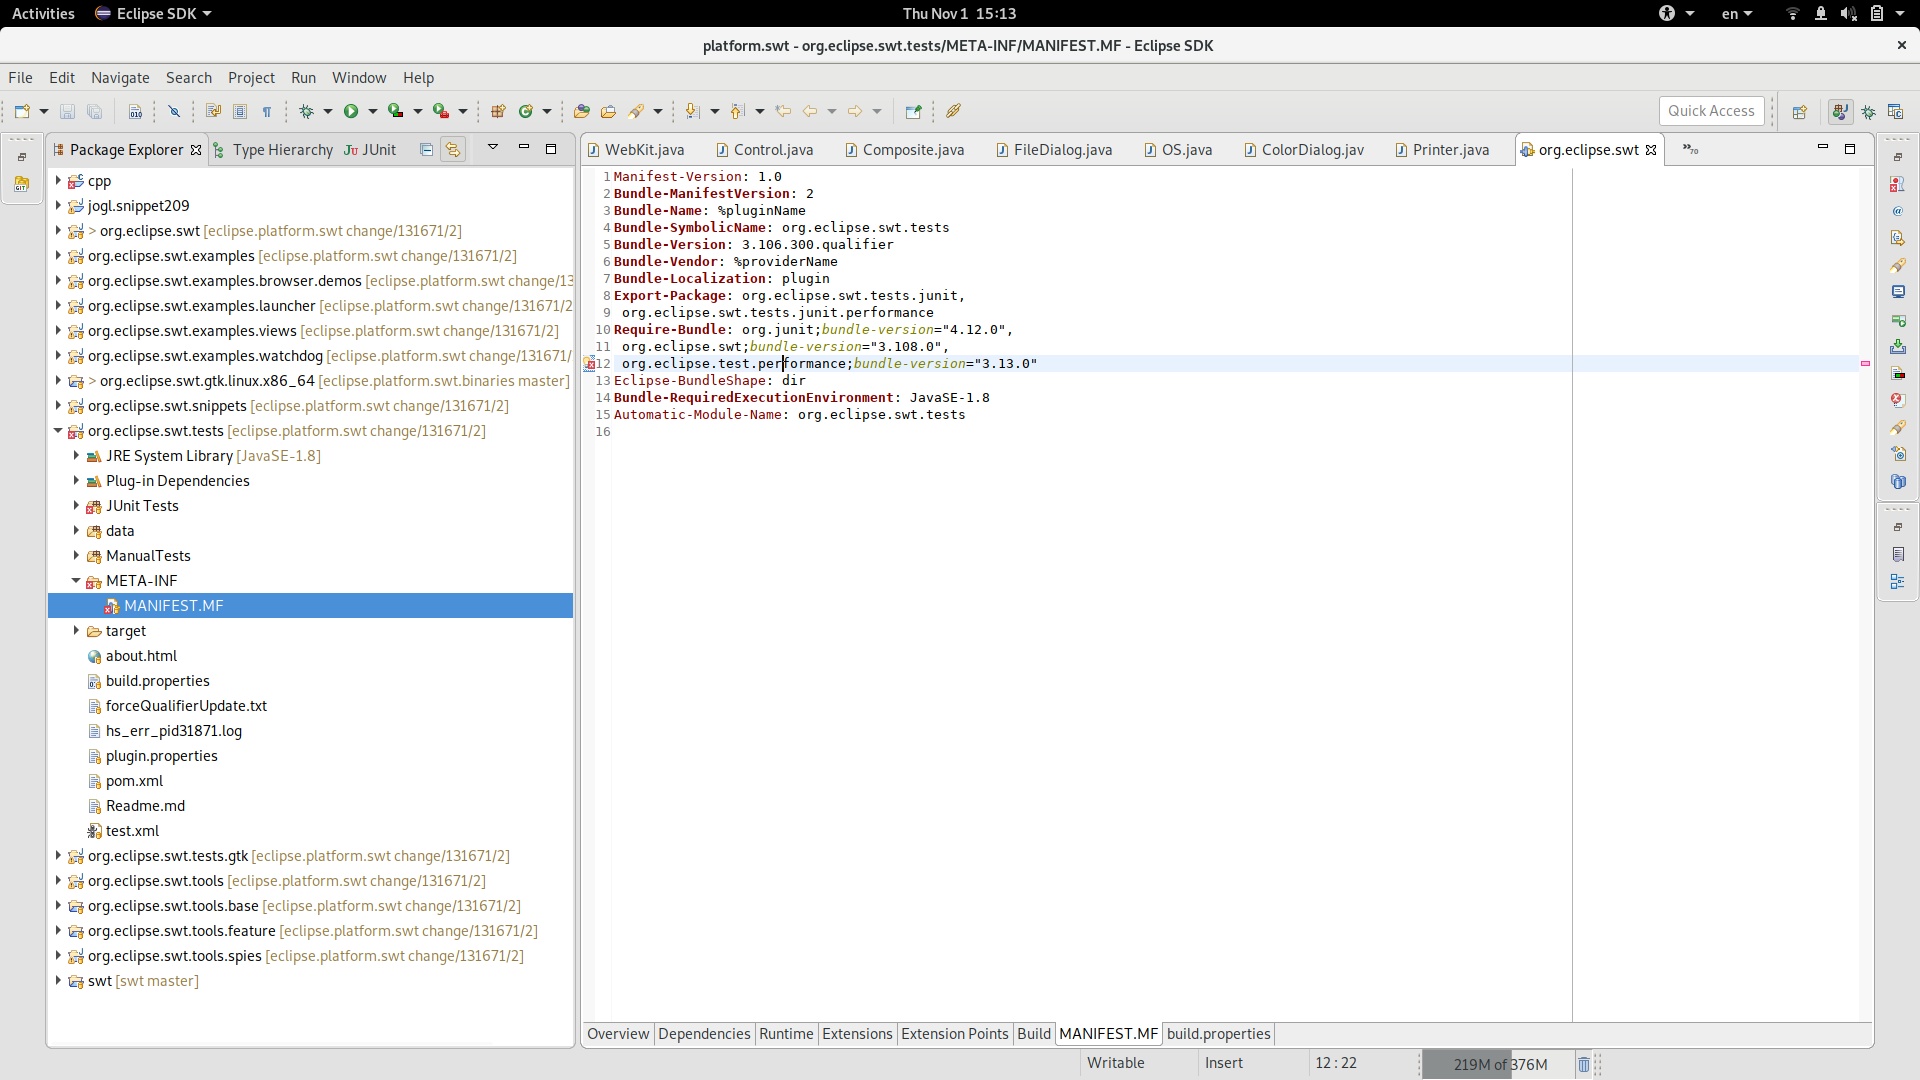The image size is (1920, 1080).
Task: Select the MANIFEST.MF file in tree
Action: point(310,606)
